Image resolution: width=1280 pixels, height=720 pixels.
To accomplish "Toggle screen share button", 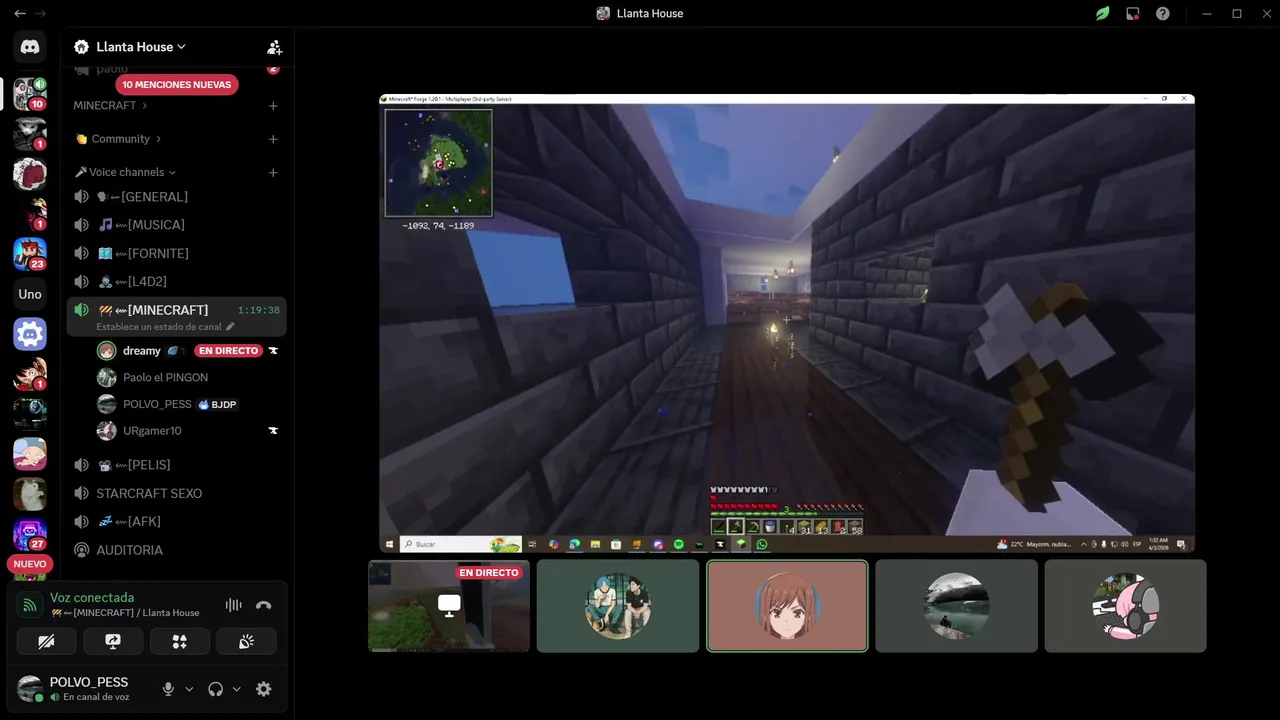I will coord(113,641).
